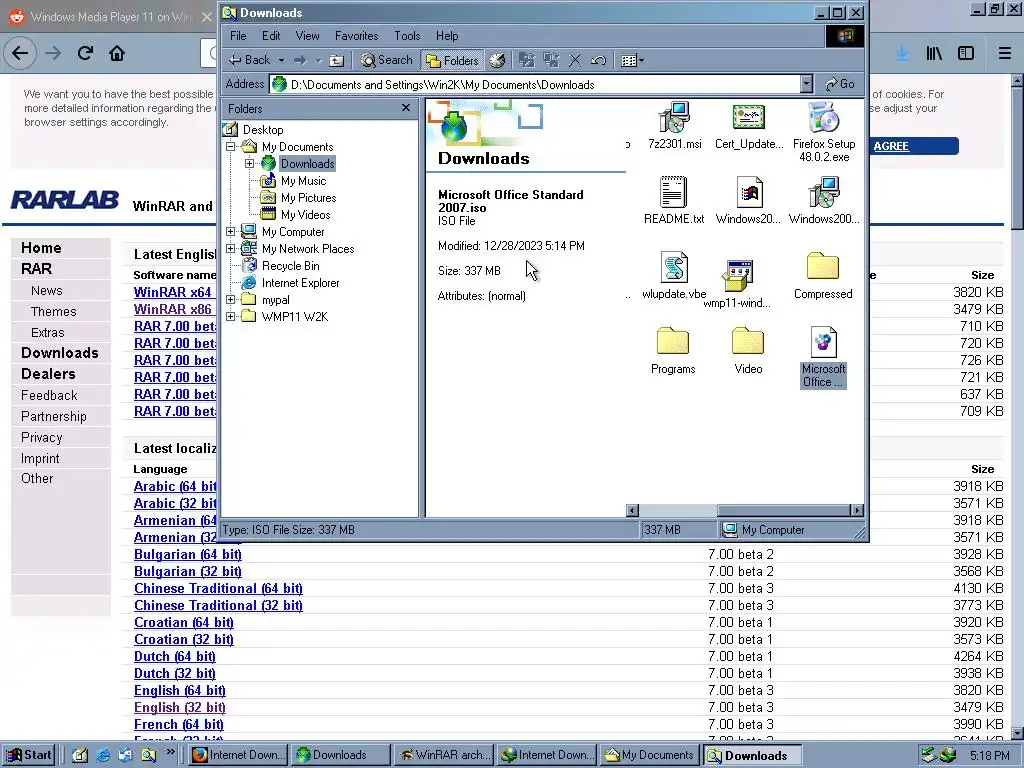Click the horizontal scrollbar in file list
The height and width of the screenshot is (768, 1024).
click(x=744, y=510)
